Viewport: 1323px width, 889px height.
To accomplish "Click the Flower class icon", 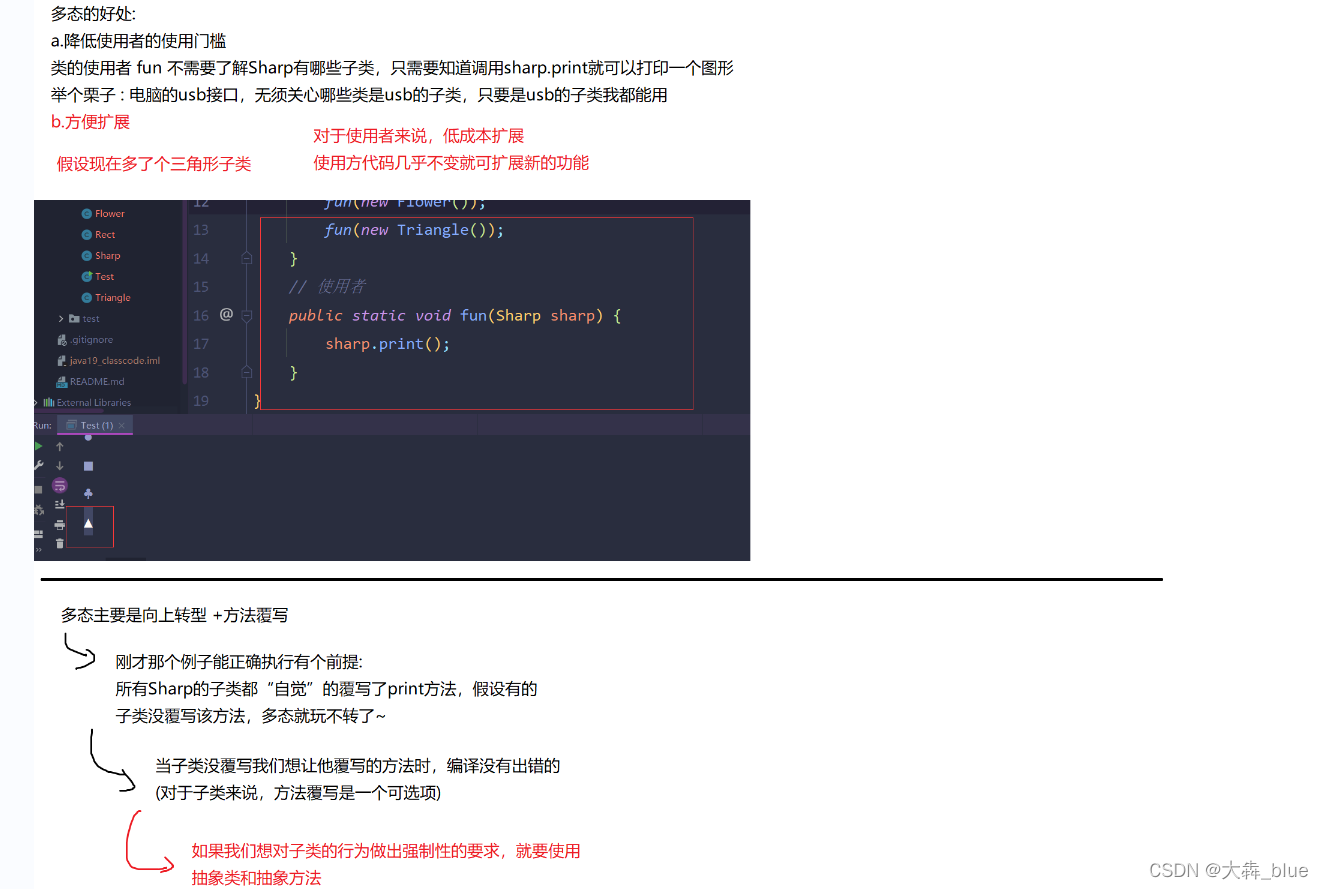I will 87,214.
